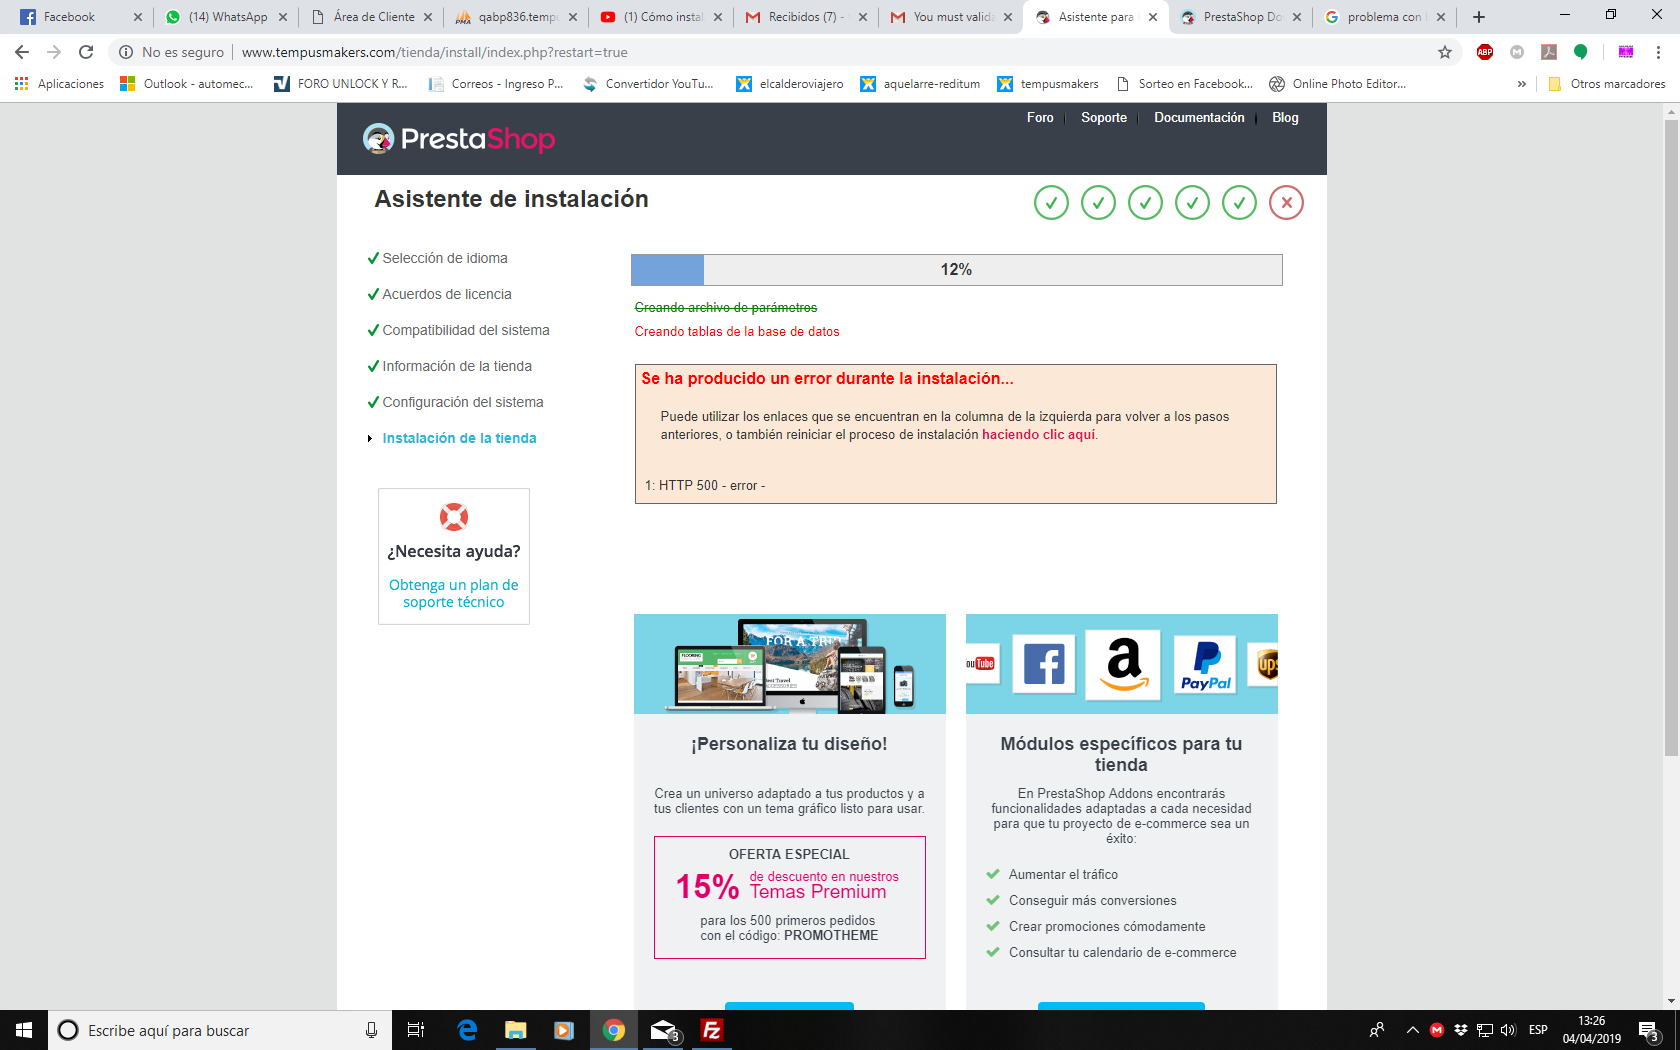Open the 'Otros marcadores' bookmarks folder

point(1607,84)
